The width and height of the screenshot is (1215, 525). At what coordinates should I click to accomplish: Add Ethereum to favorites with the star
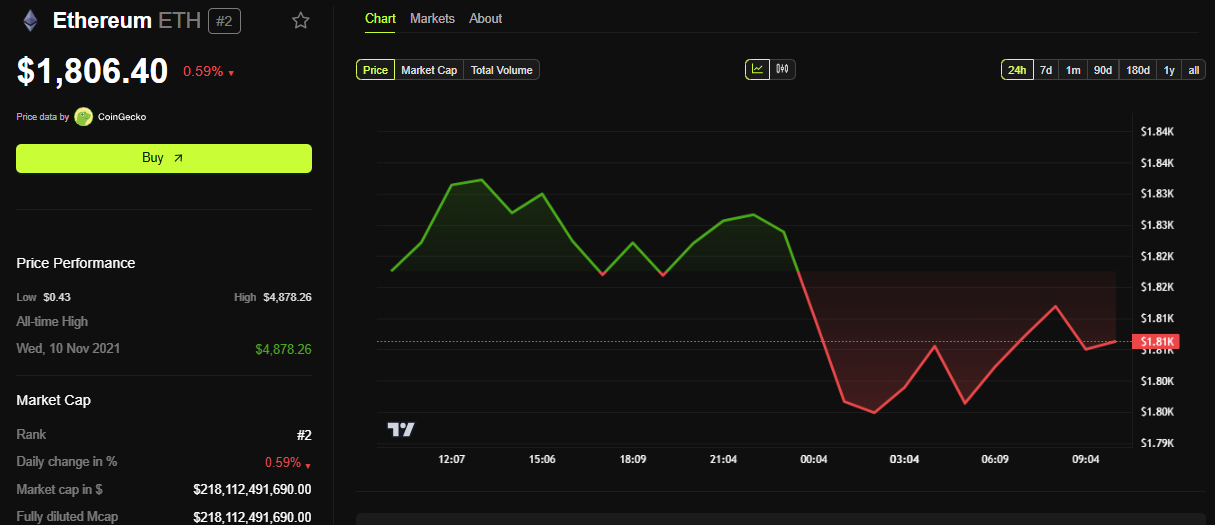pos(301,20)
